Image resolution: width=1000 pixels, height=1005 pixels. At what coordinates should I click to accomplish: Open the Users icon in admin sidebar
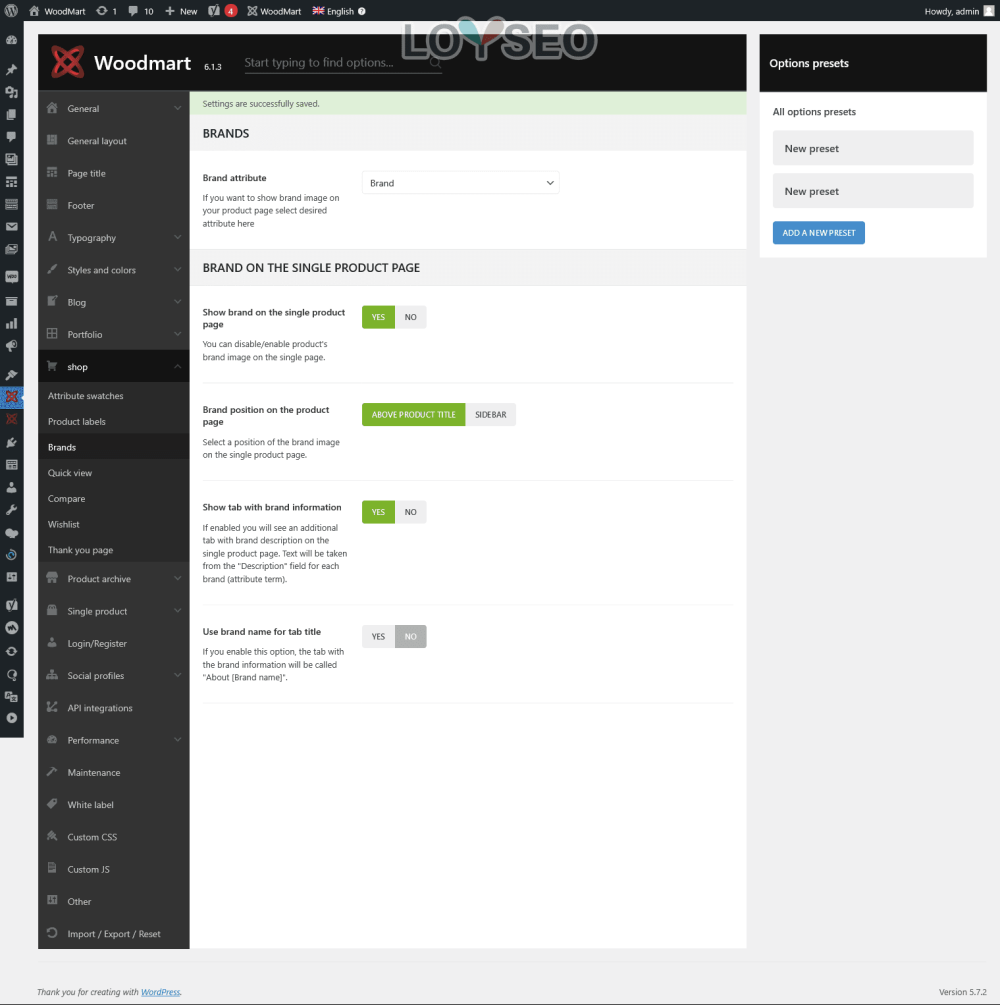(x=12, y=487)
